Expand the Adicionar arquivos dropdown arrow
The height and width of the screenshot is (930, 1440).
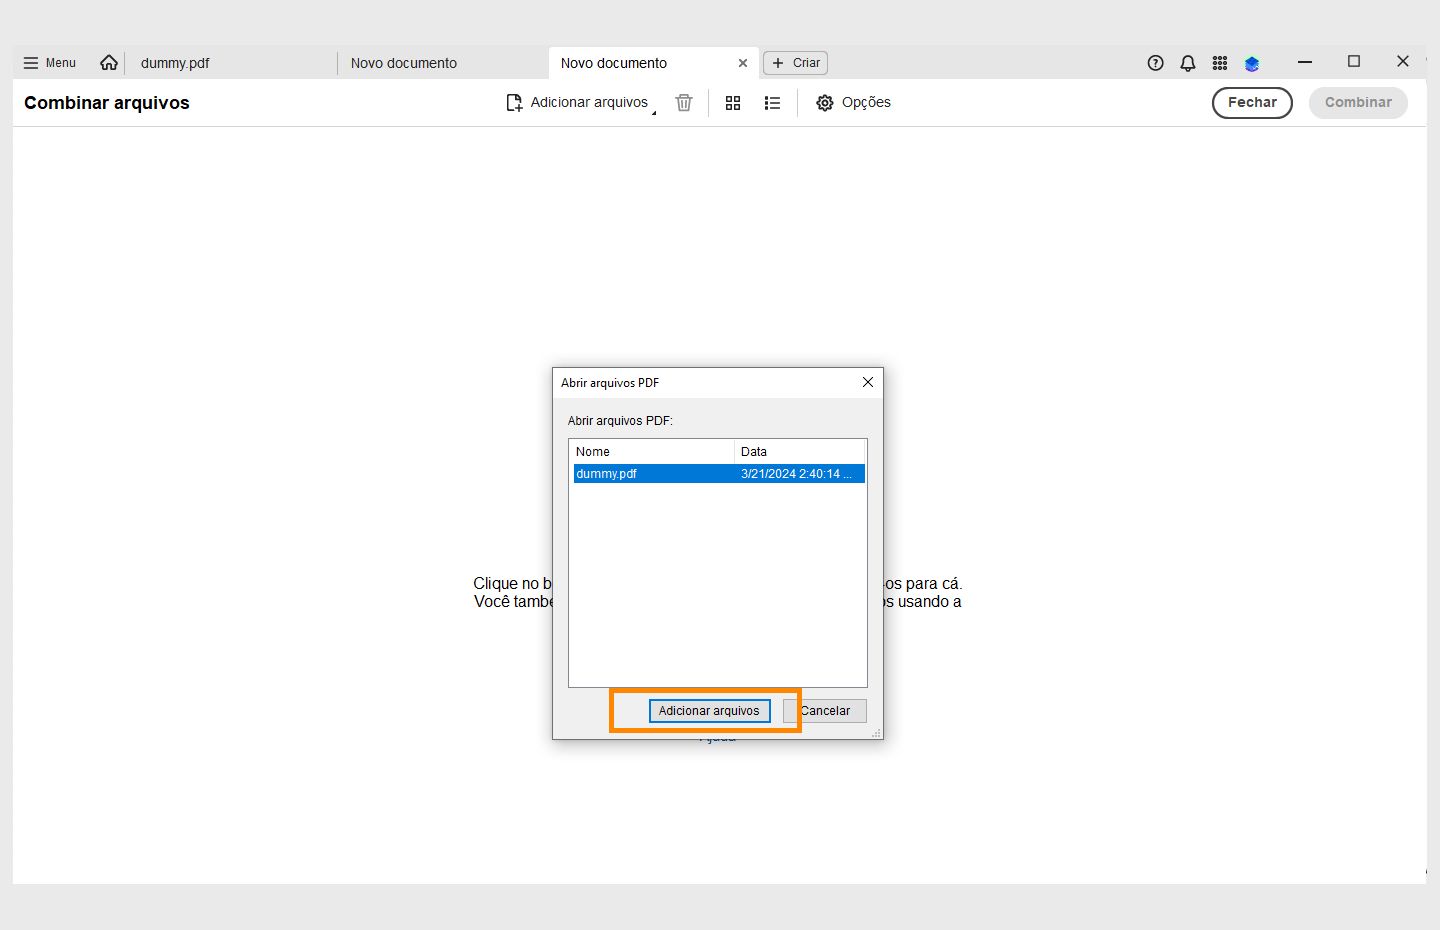(654, 112)
